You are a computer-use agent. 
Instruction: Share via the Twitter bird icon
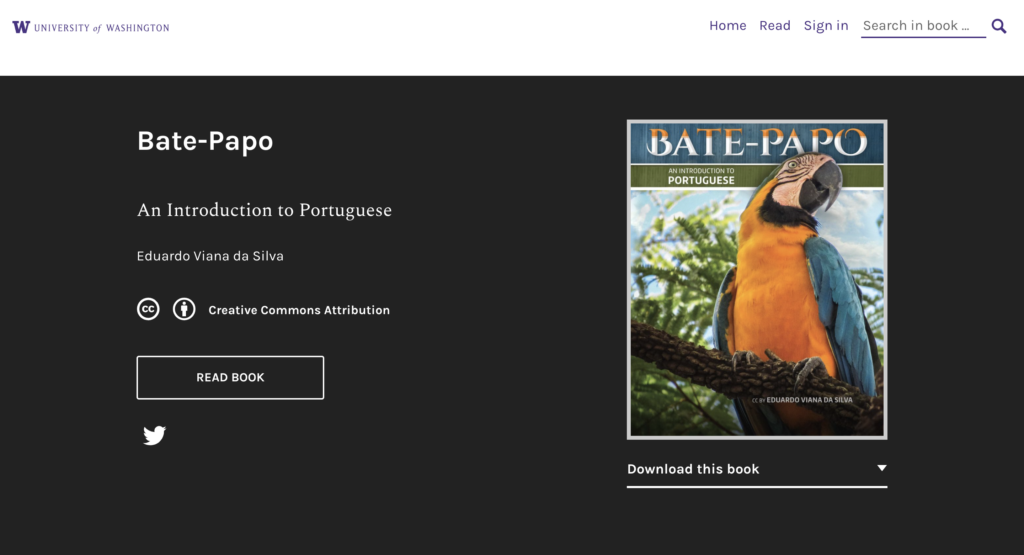tap(154, 435)
